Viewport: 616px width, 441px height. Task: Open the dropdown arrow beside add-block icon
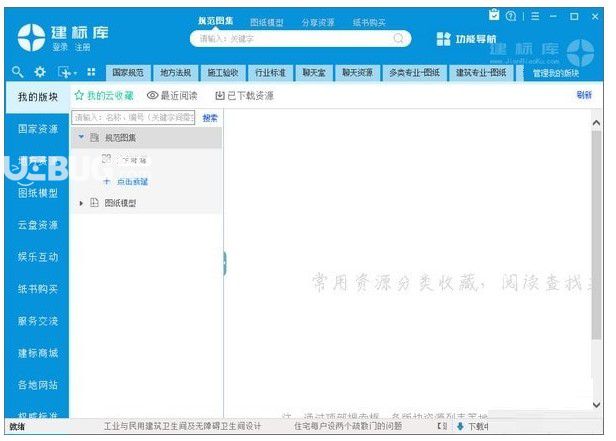click(x=75, y=73)
